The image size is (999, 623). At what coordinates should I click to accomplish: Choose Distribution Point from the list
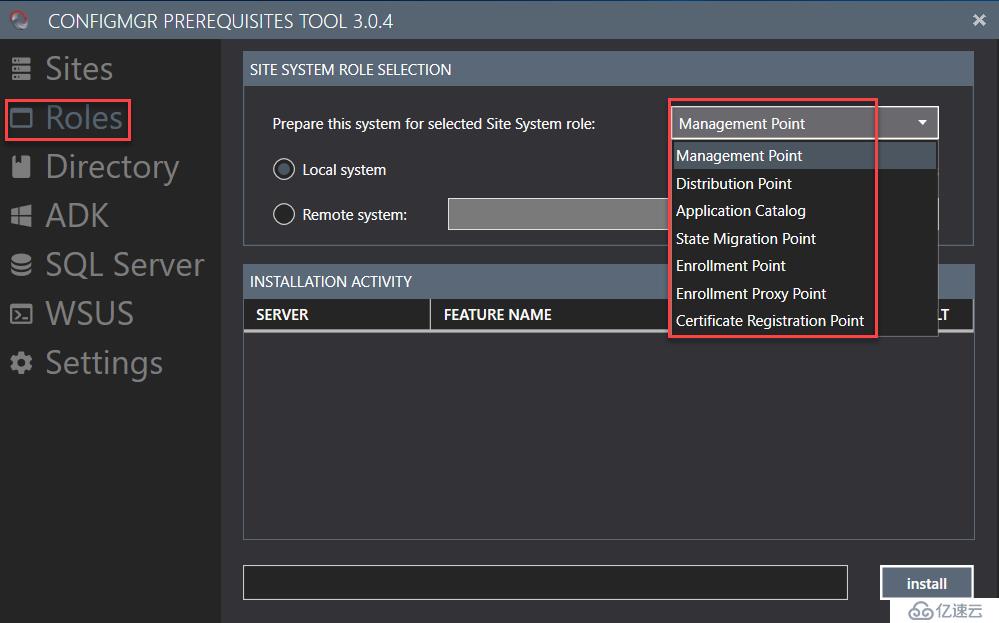tap(805, 183)
